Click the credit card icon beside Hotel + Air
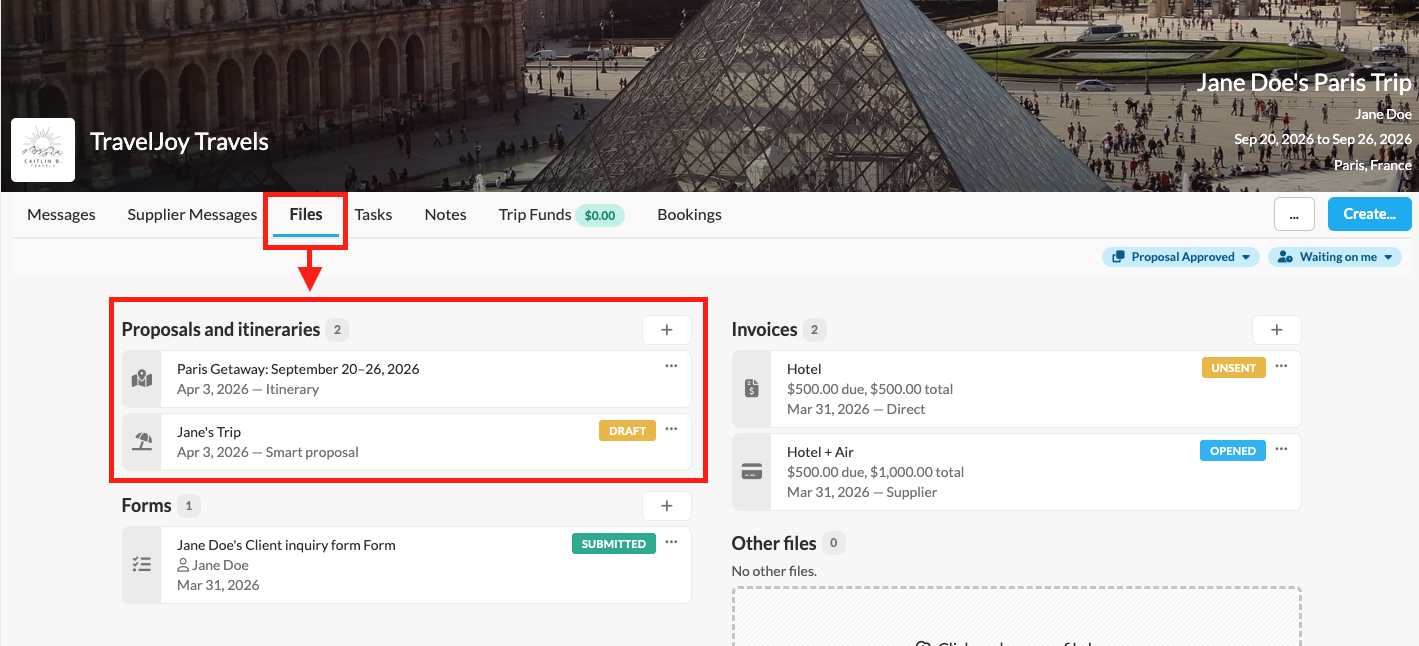This screenshot has width=1419, height=646. (x=752, y=472)
